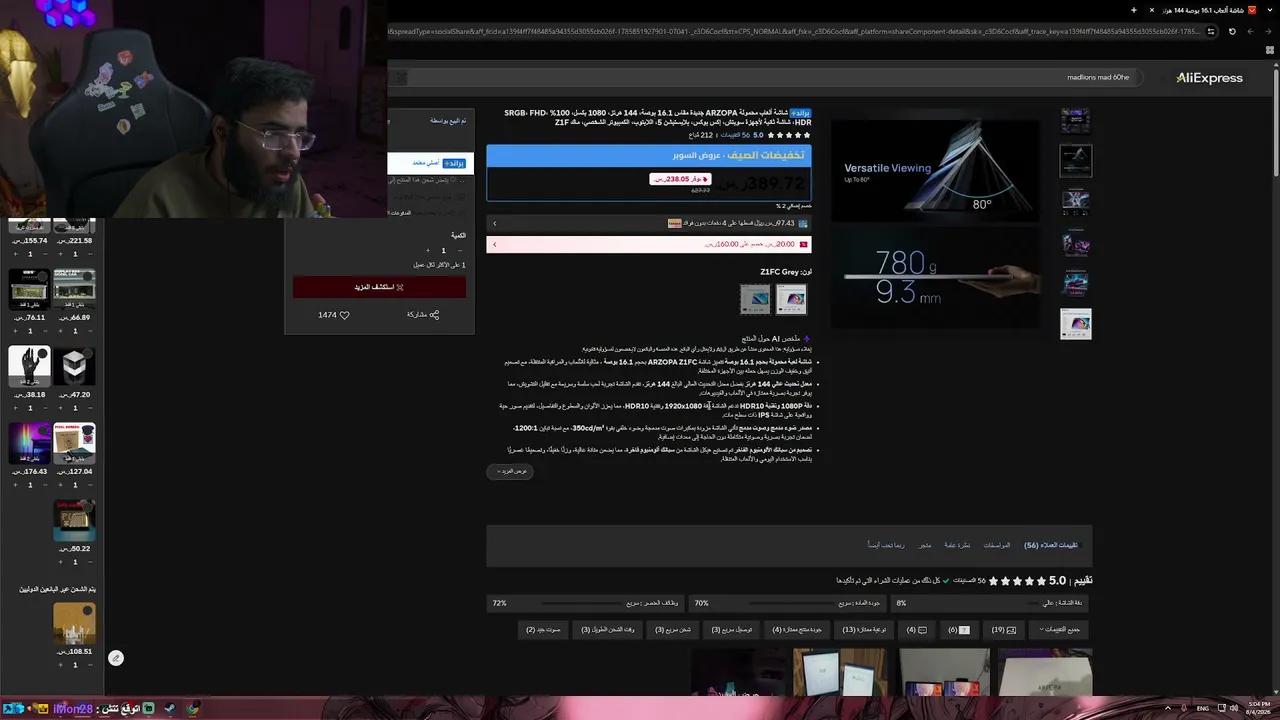
Task: Click the red استكشف المزيد button
Action: click(379, 287)
